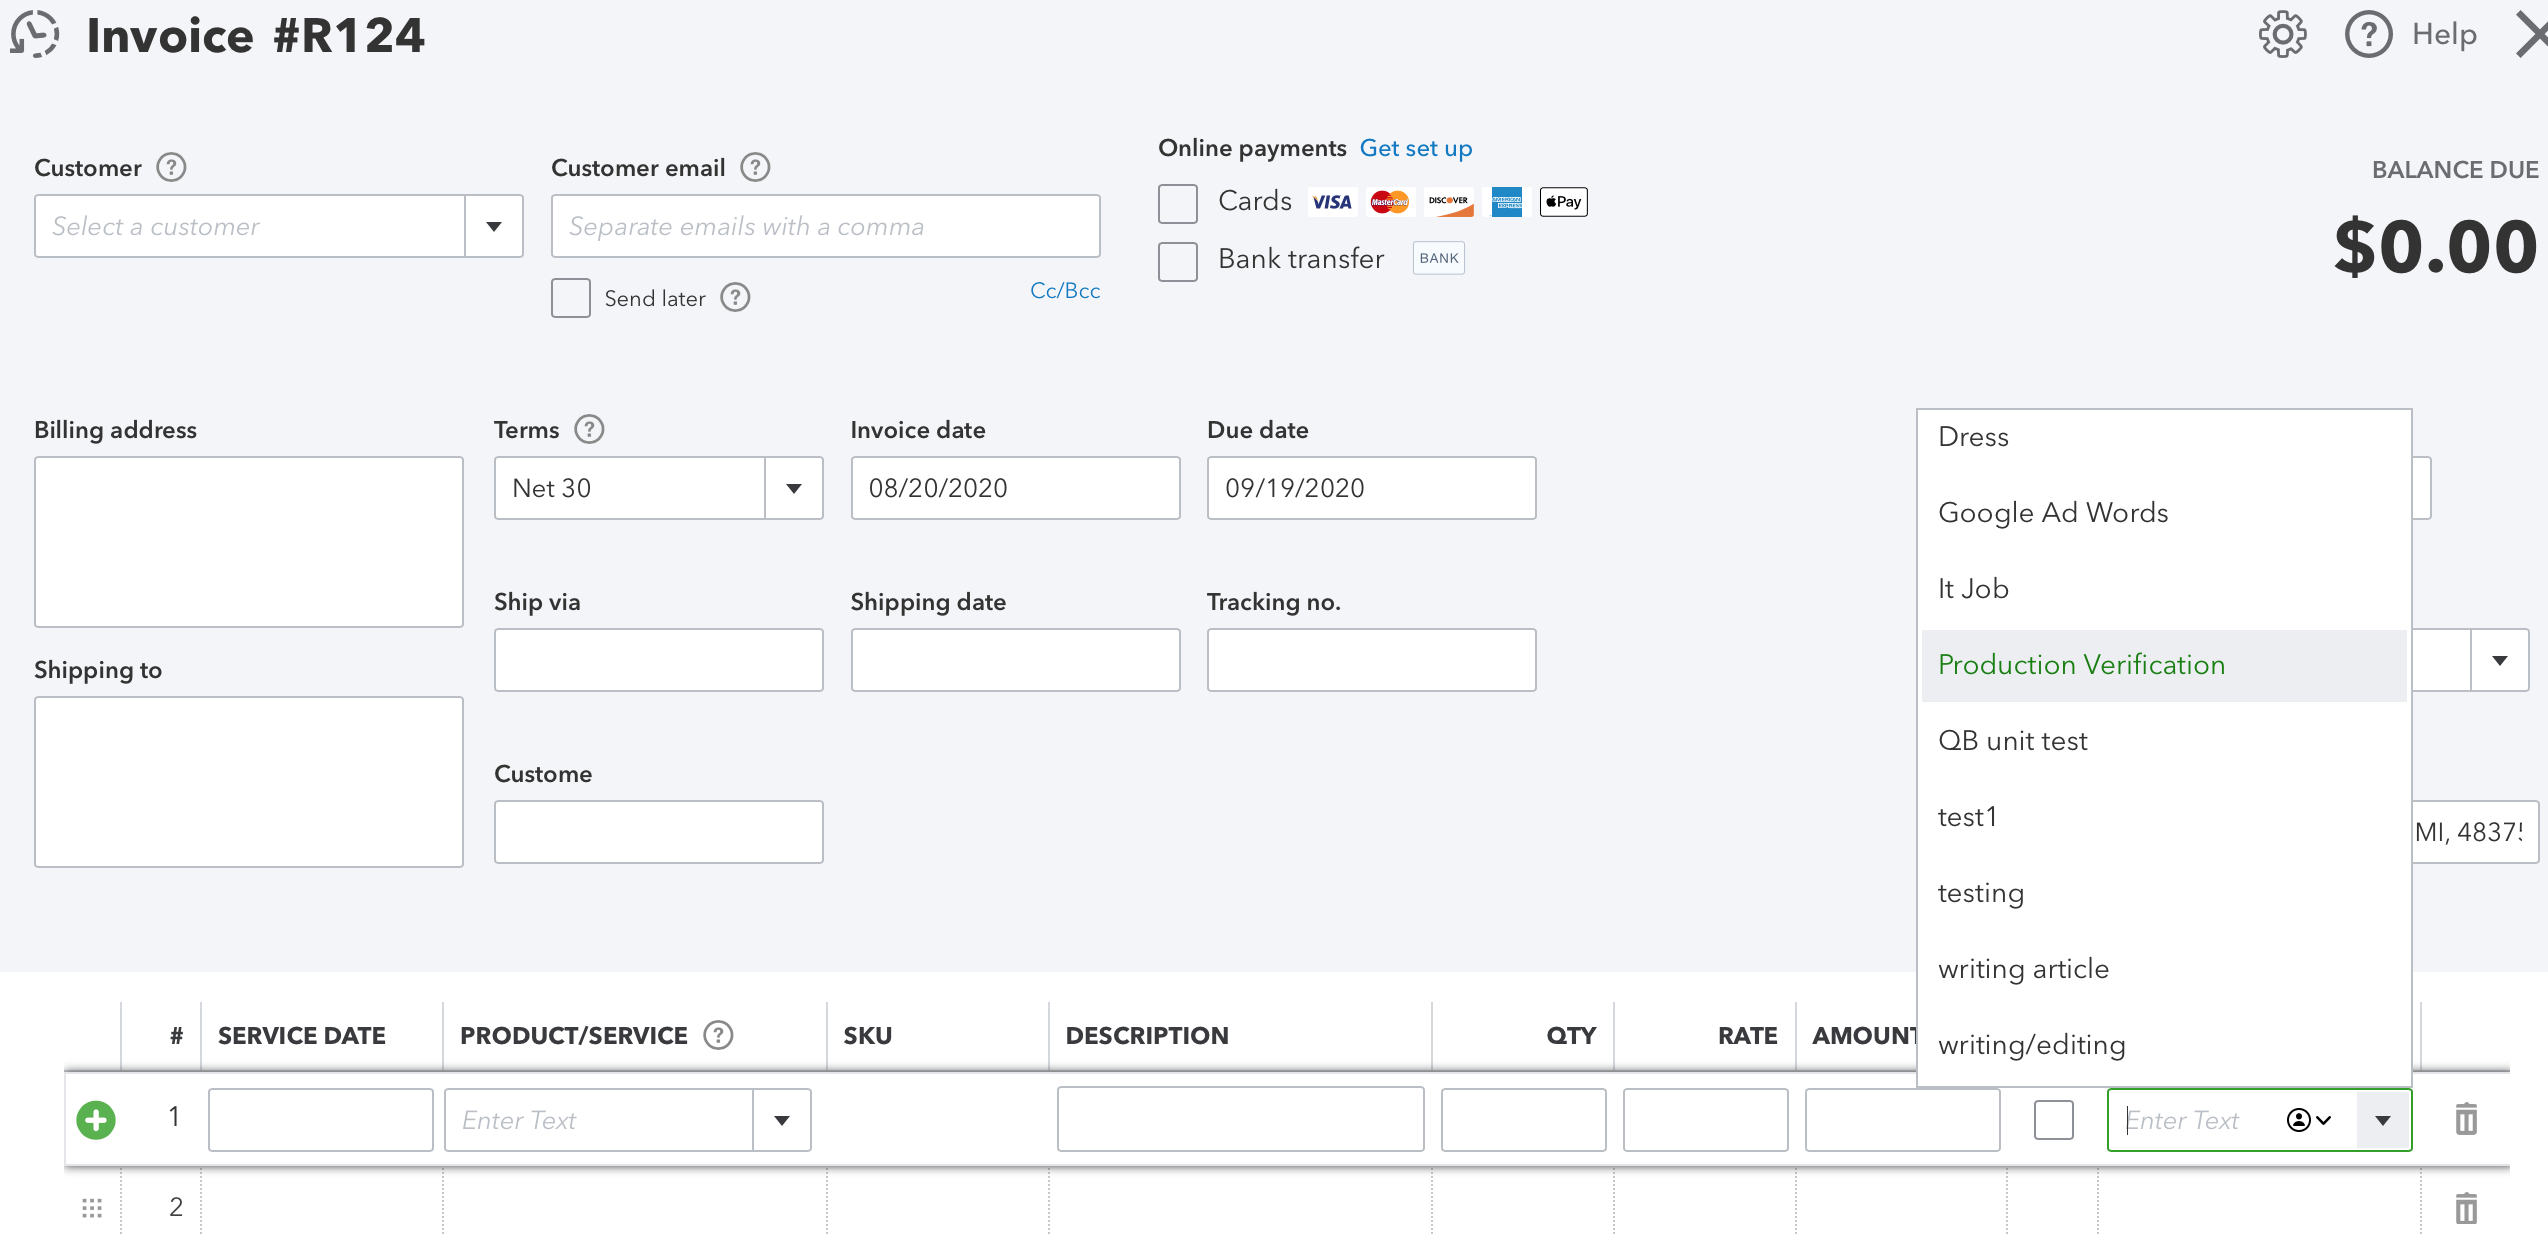Select Production Verification from the list
This screenshot has height=1236, width=2548.
[x=2082, y=665]
